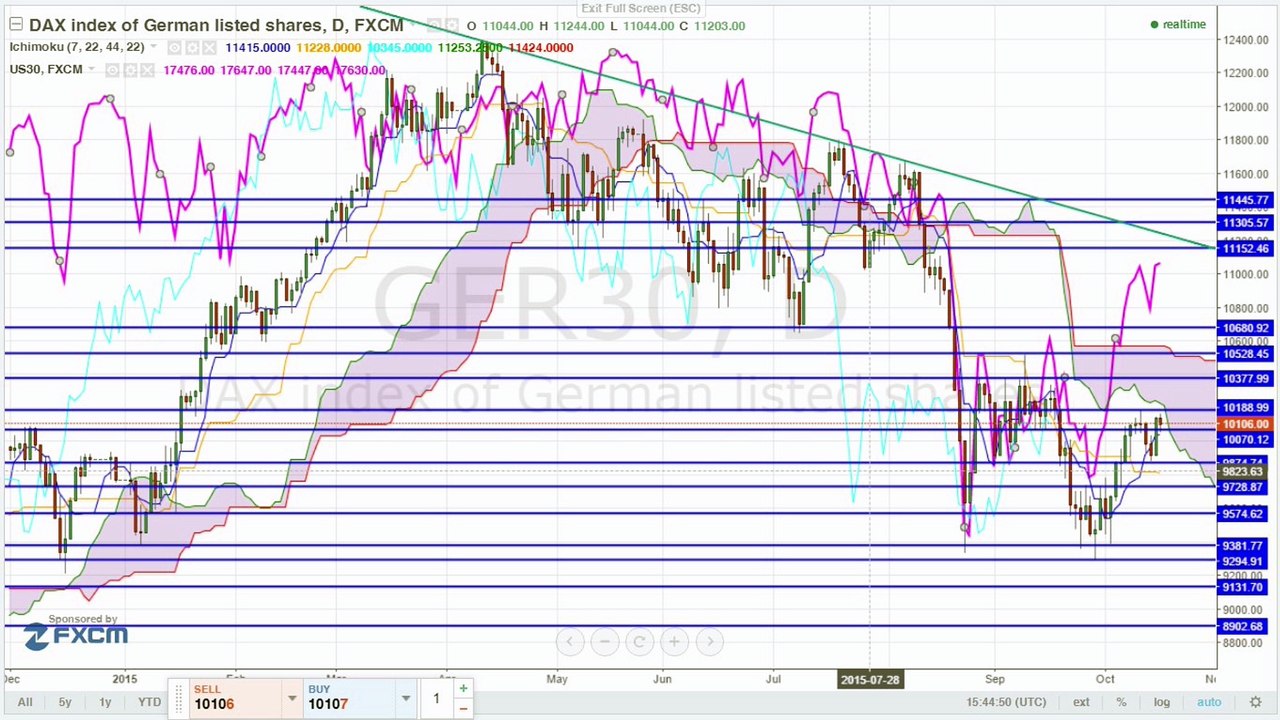The image size is (1280, 720).
Task: Reset the chart view with circular arrow
Action: 639,642
